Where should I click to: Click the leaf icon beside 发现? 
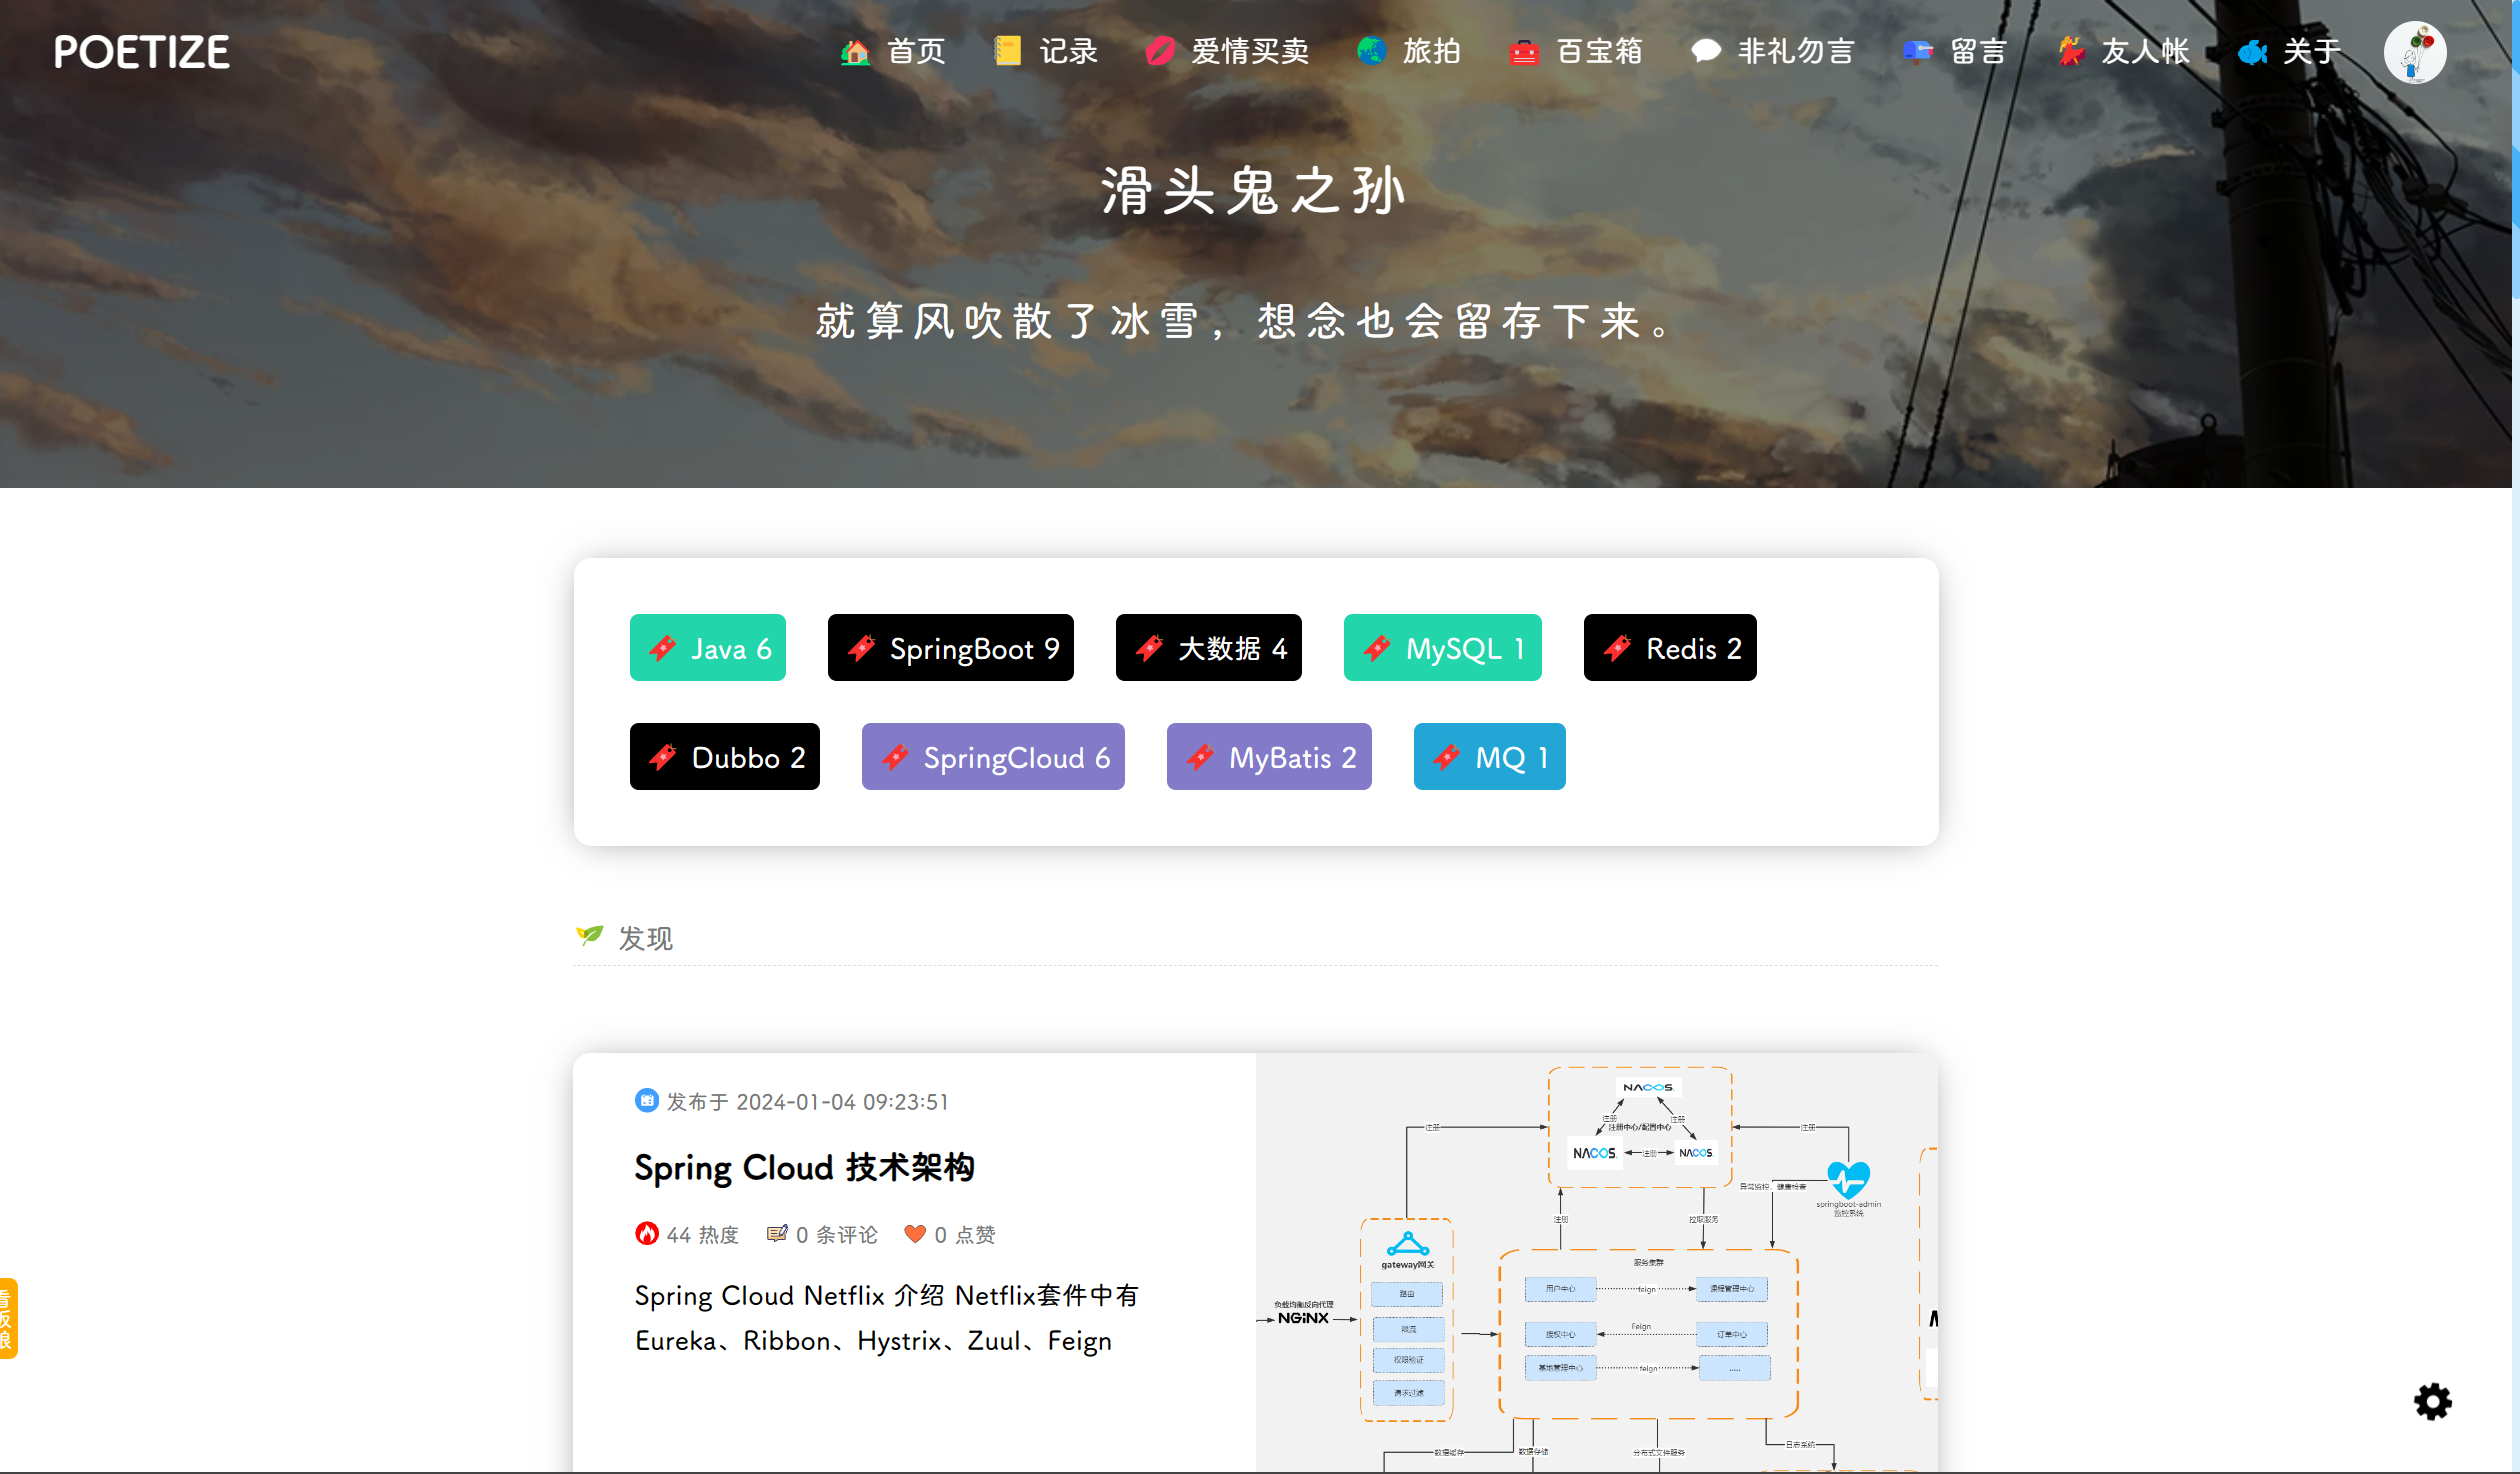tap(590, 936)
